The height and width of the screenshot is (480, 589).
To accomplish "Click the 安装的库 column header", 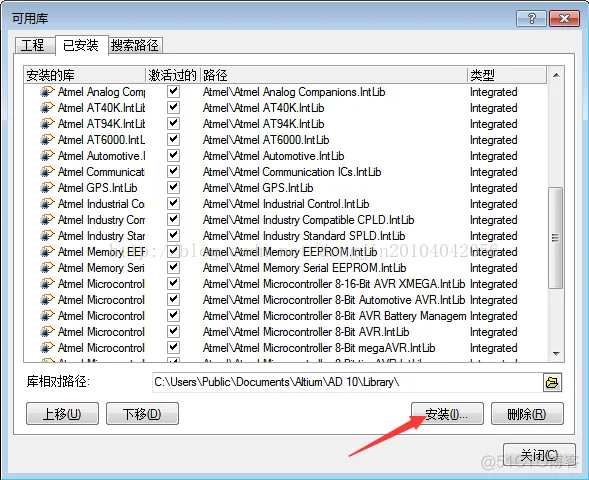I will tap(85, 75).
